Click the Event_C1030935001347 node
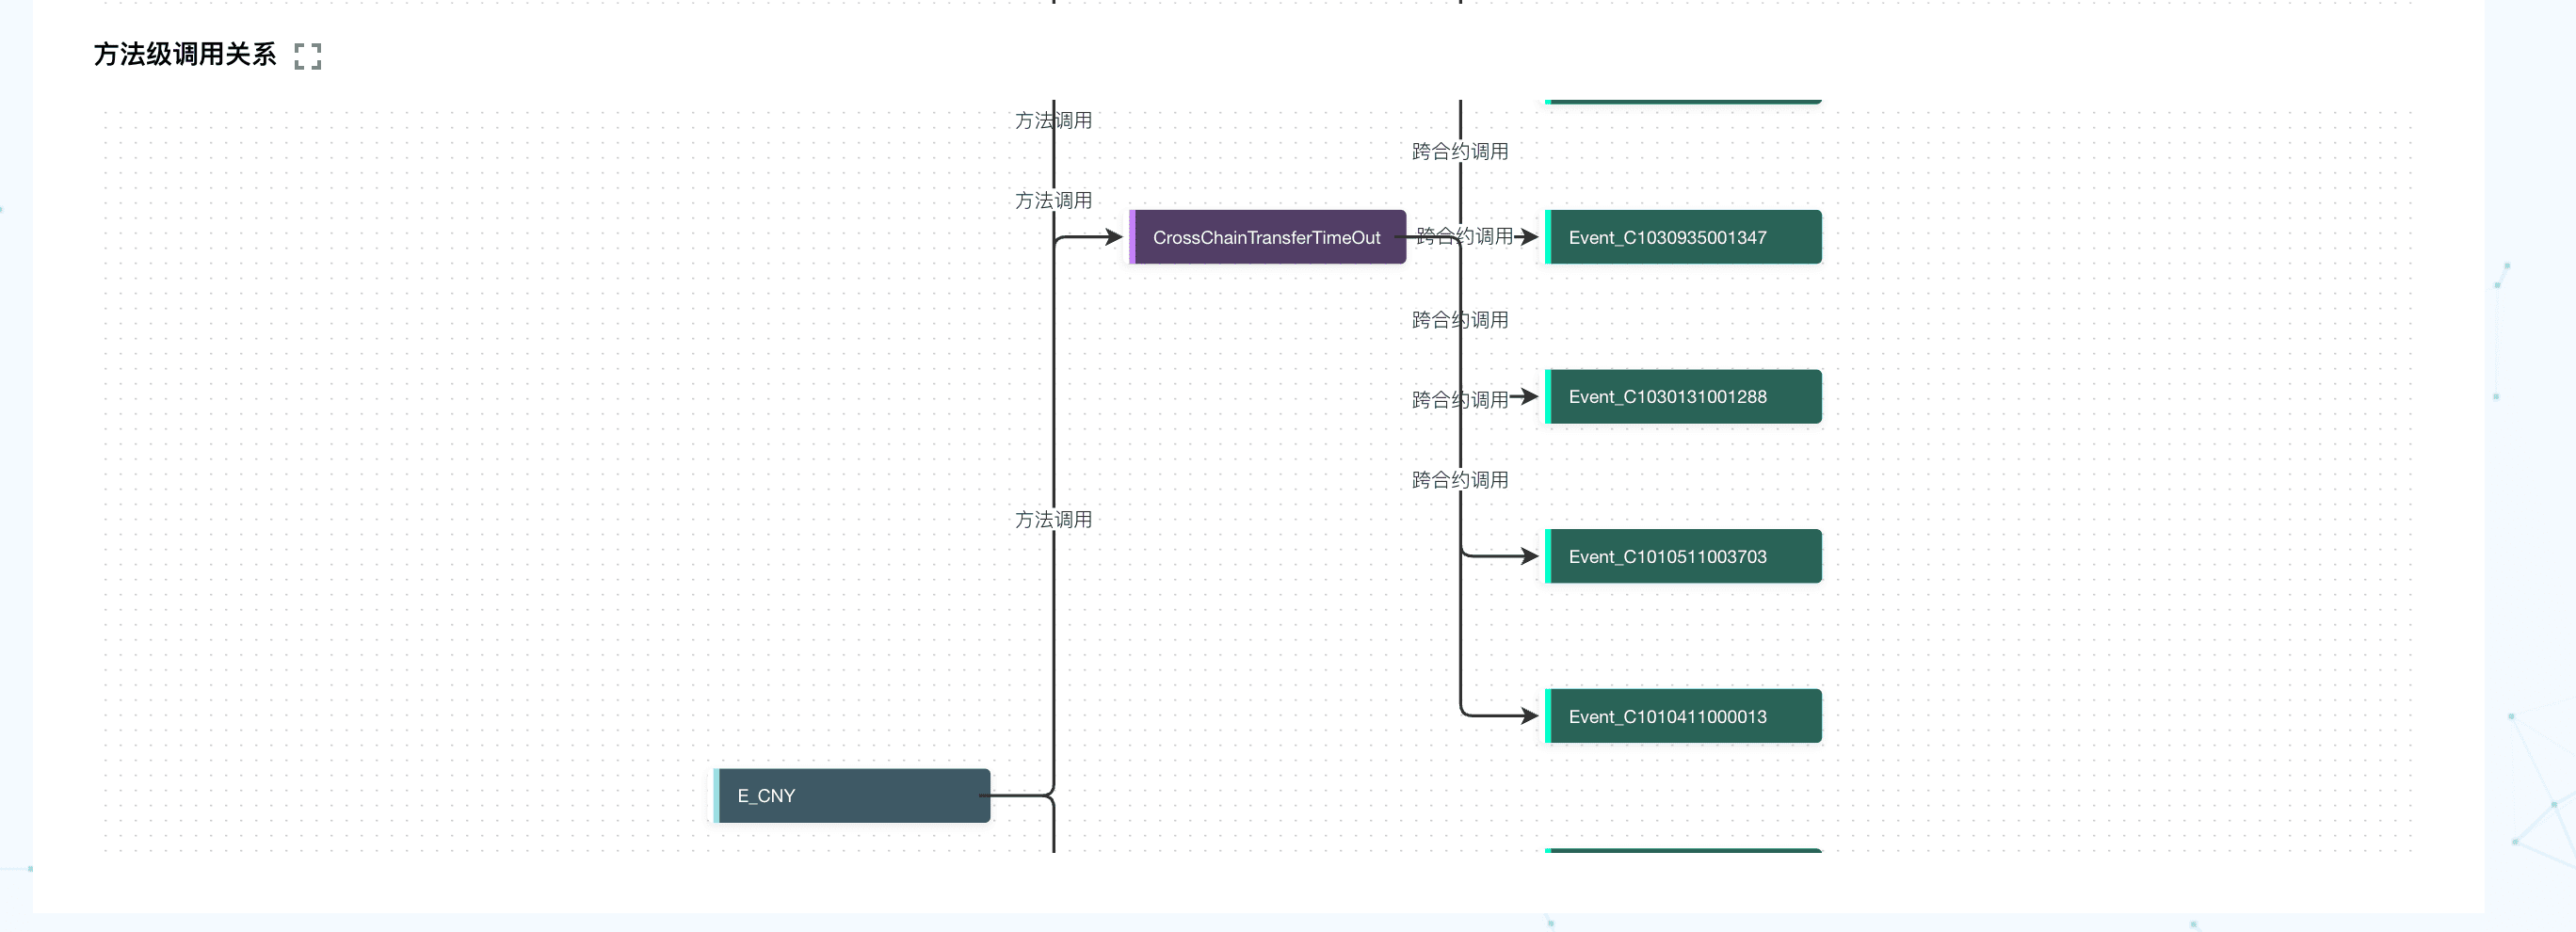The width and height of the screenshot is (2576, 932). [1683, 237]
